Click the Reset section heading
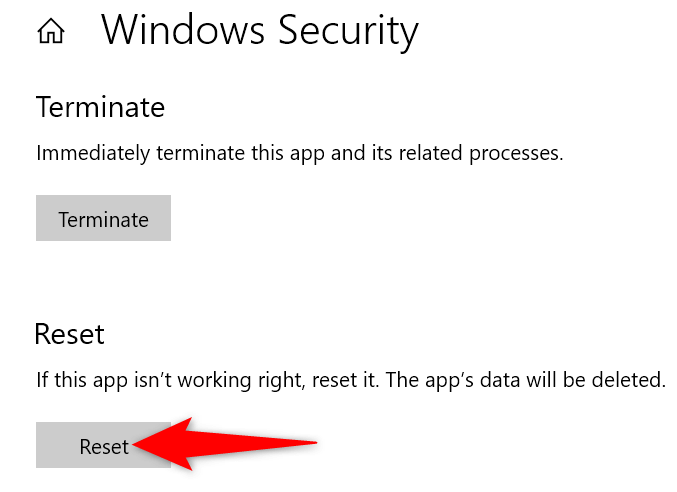 tap(69, 333)
